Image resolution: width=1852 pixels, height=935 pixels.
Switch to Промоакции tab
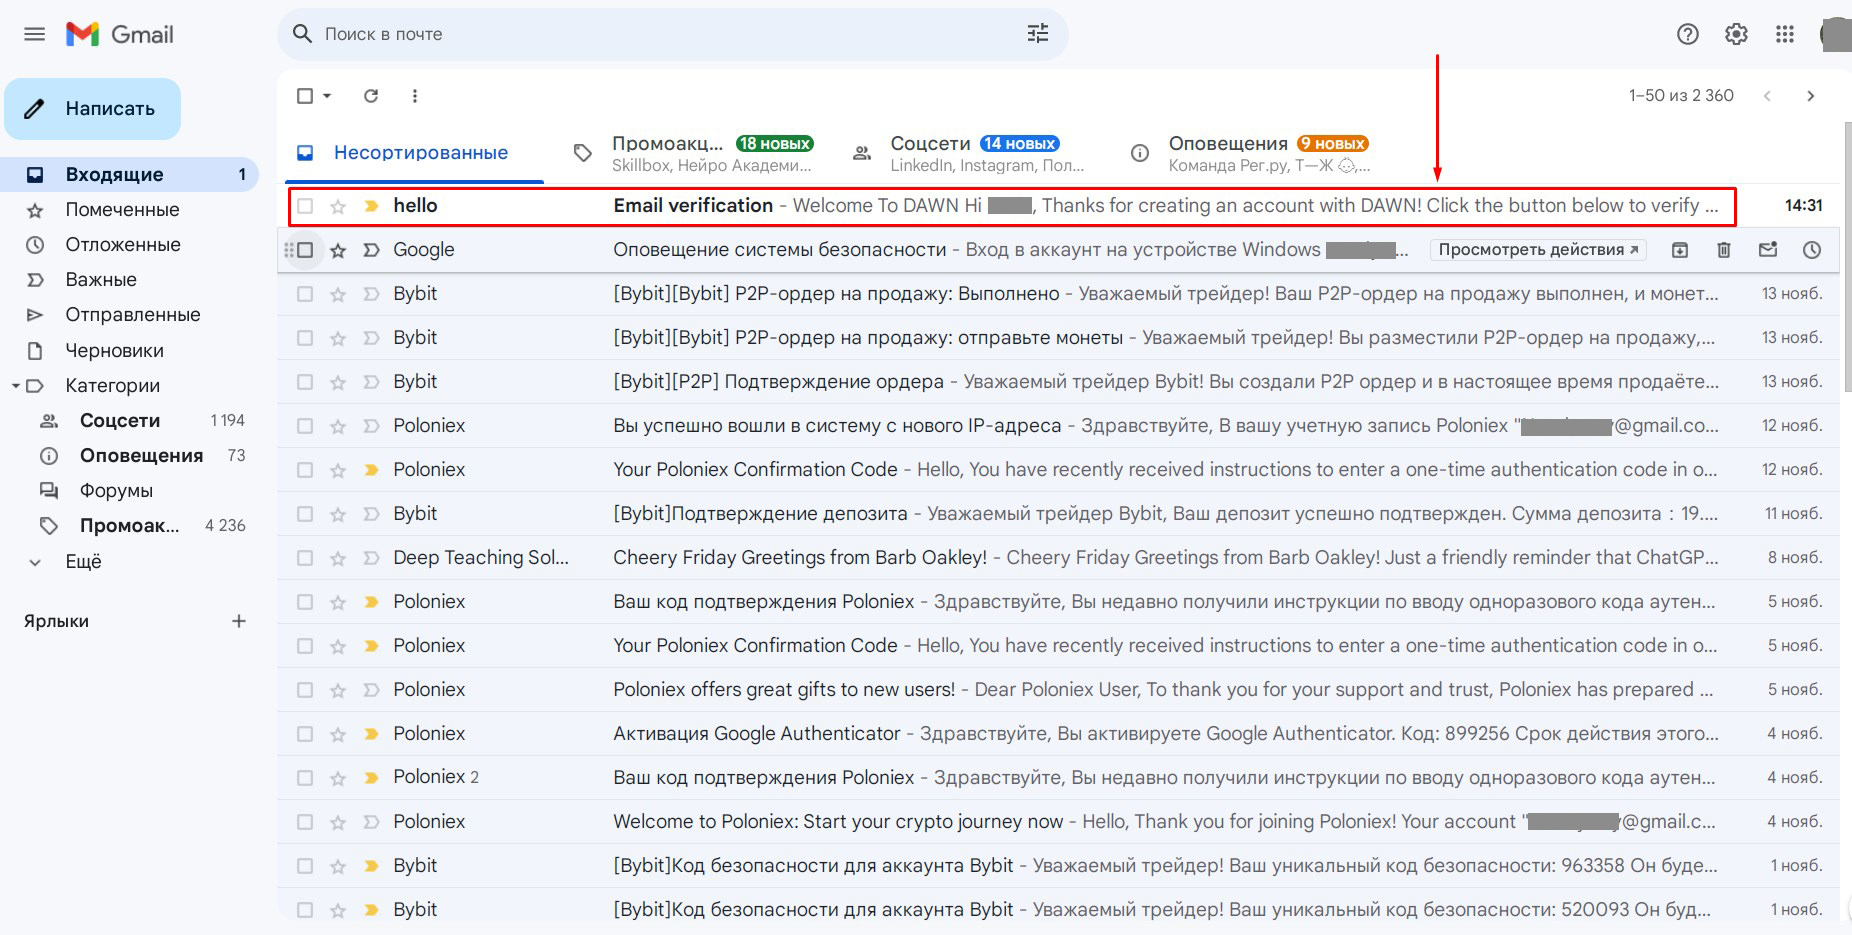pyautogui.click(x=692, y=153)
